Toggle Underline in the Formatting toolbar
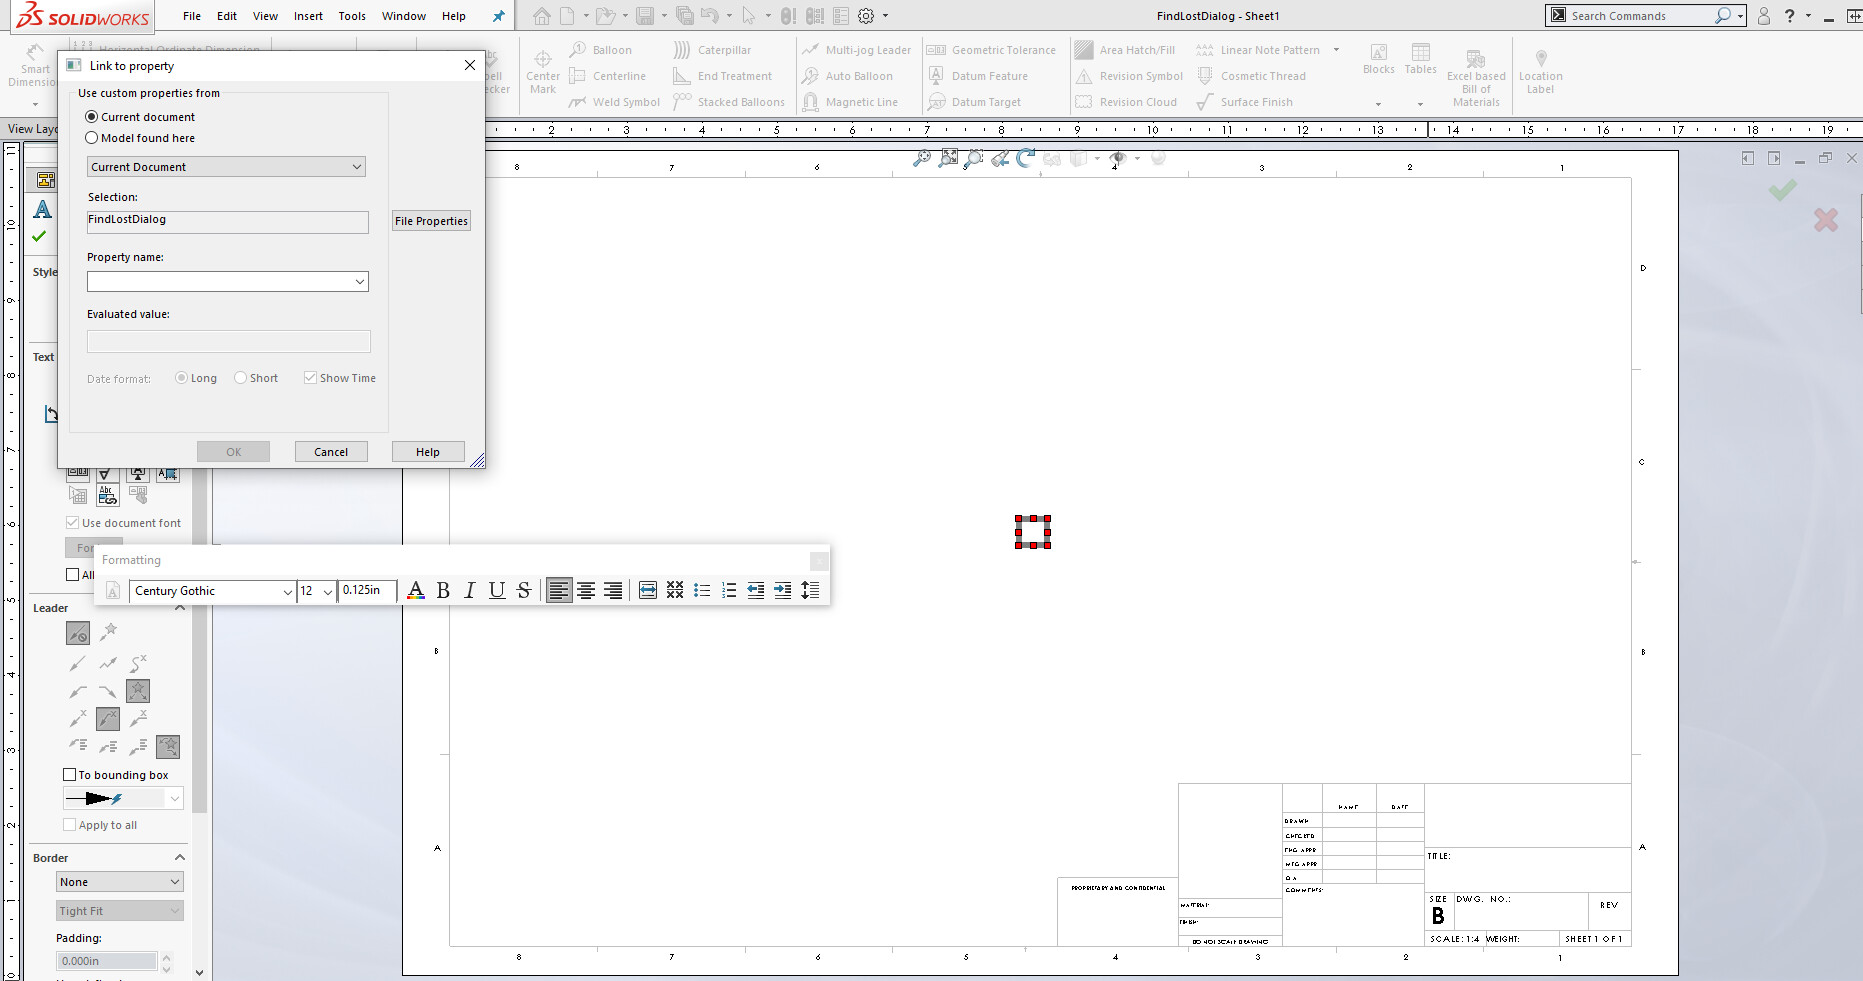The width and height of the screenshot is (1863, 981). [496, 591]
